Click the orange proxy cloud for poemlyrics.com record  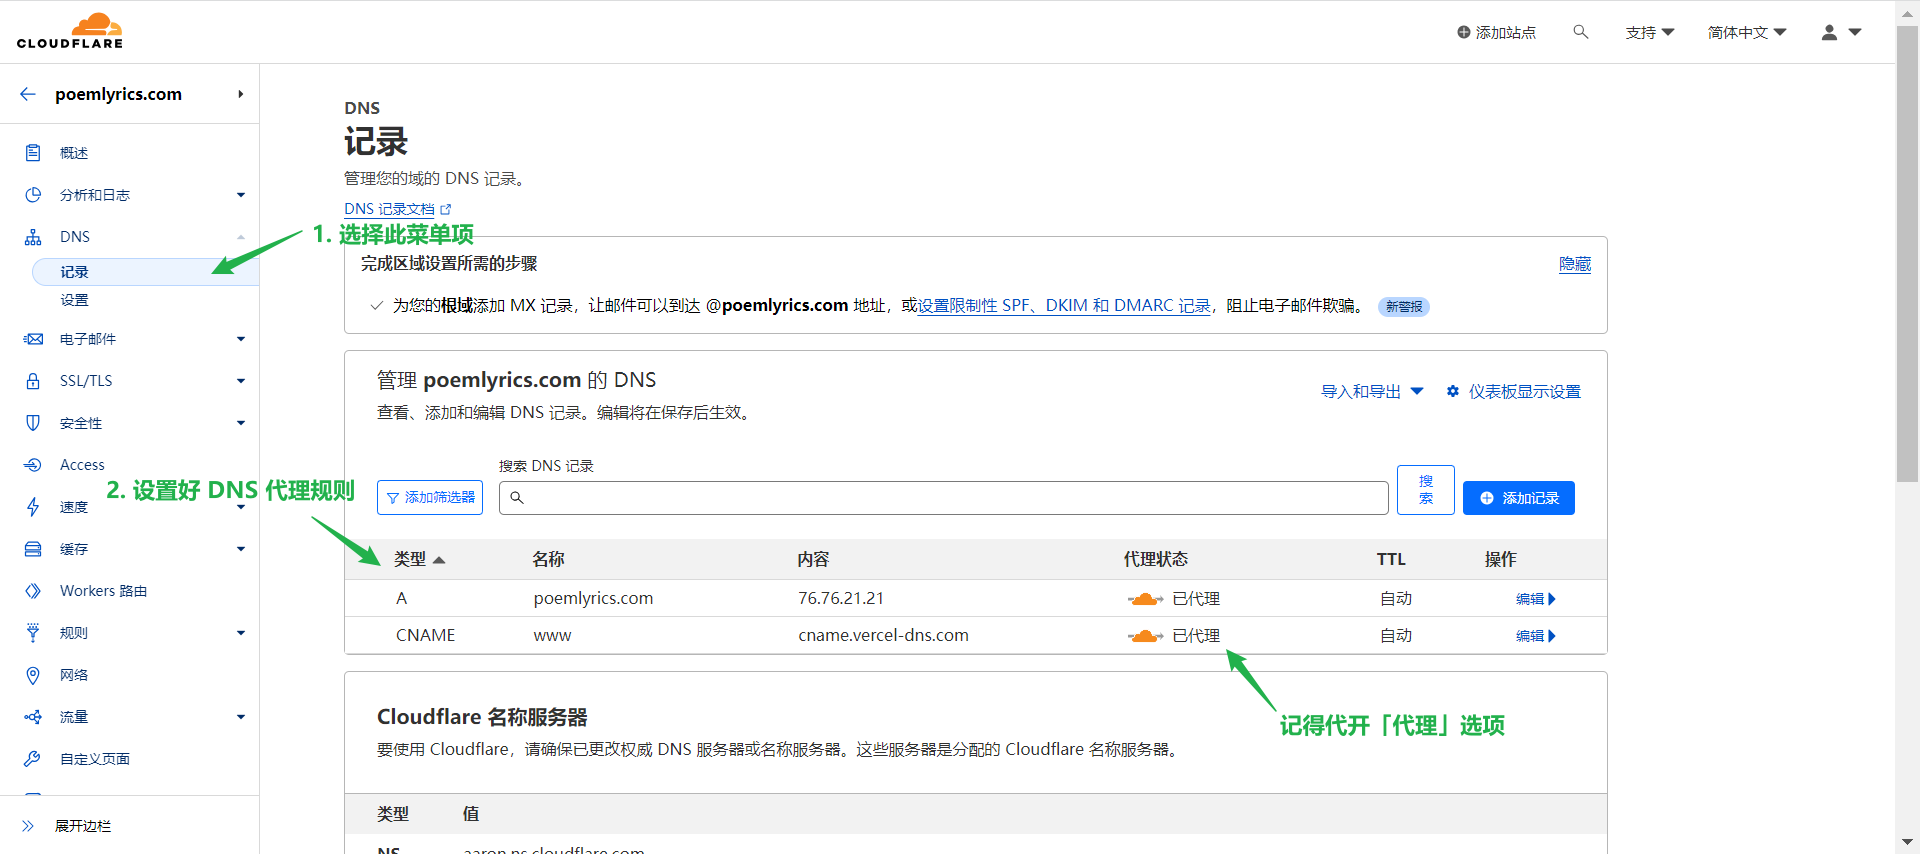1145,599
